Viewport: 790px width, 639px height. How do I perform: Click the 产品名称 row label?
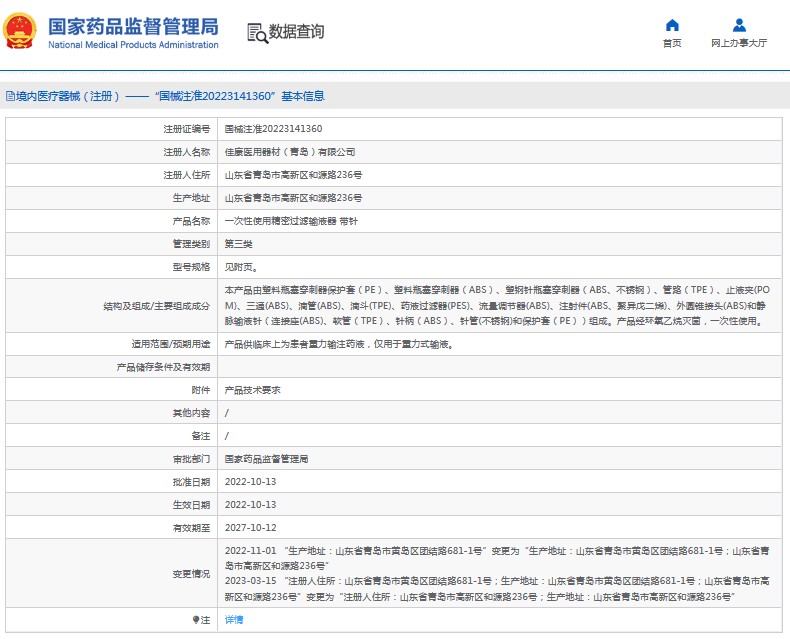[x=191, y=221]
